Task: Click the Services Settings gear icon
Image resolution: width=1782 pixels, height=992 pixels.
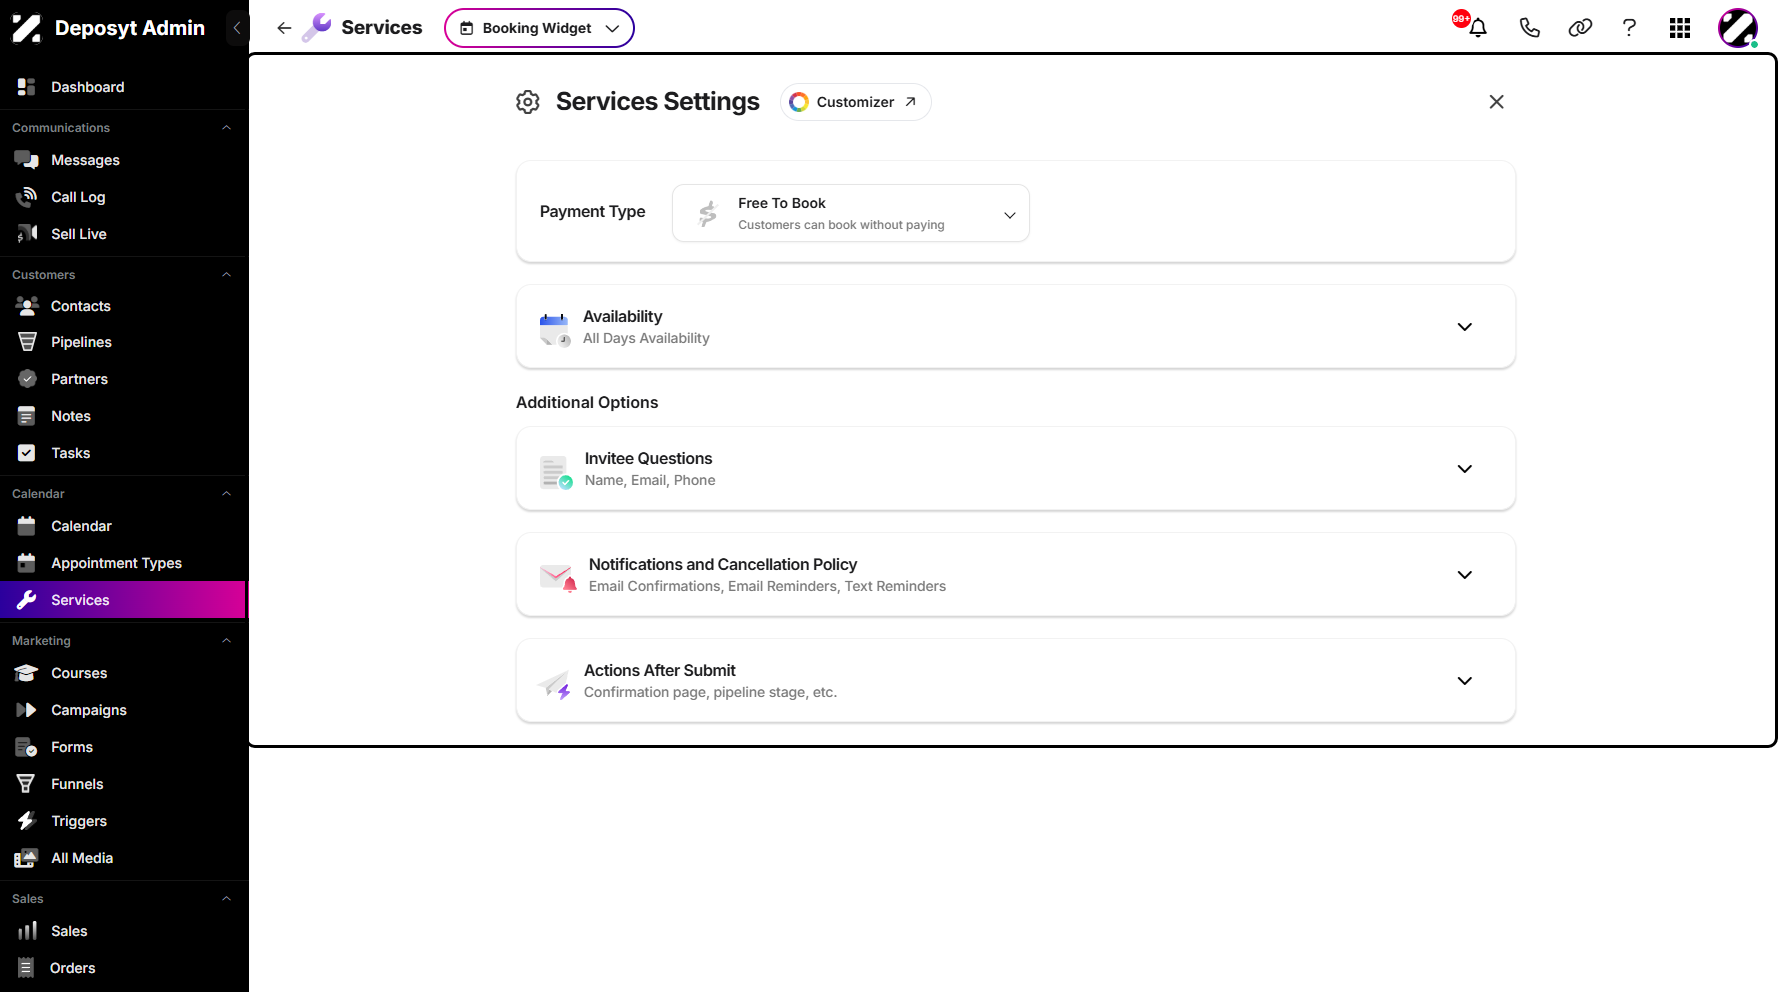Action: [x=528, y=102]
